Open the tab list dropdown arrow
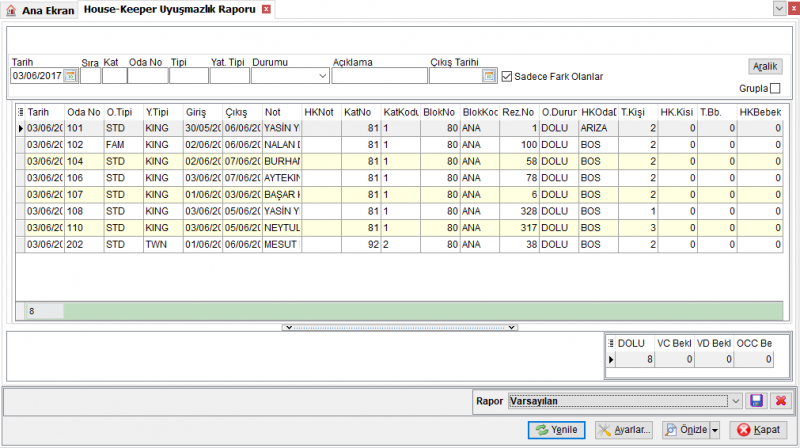 tap(779, 9)
